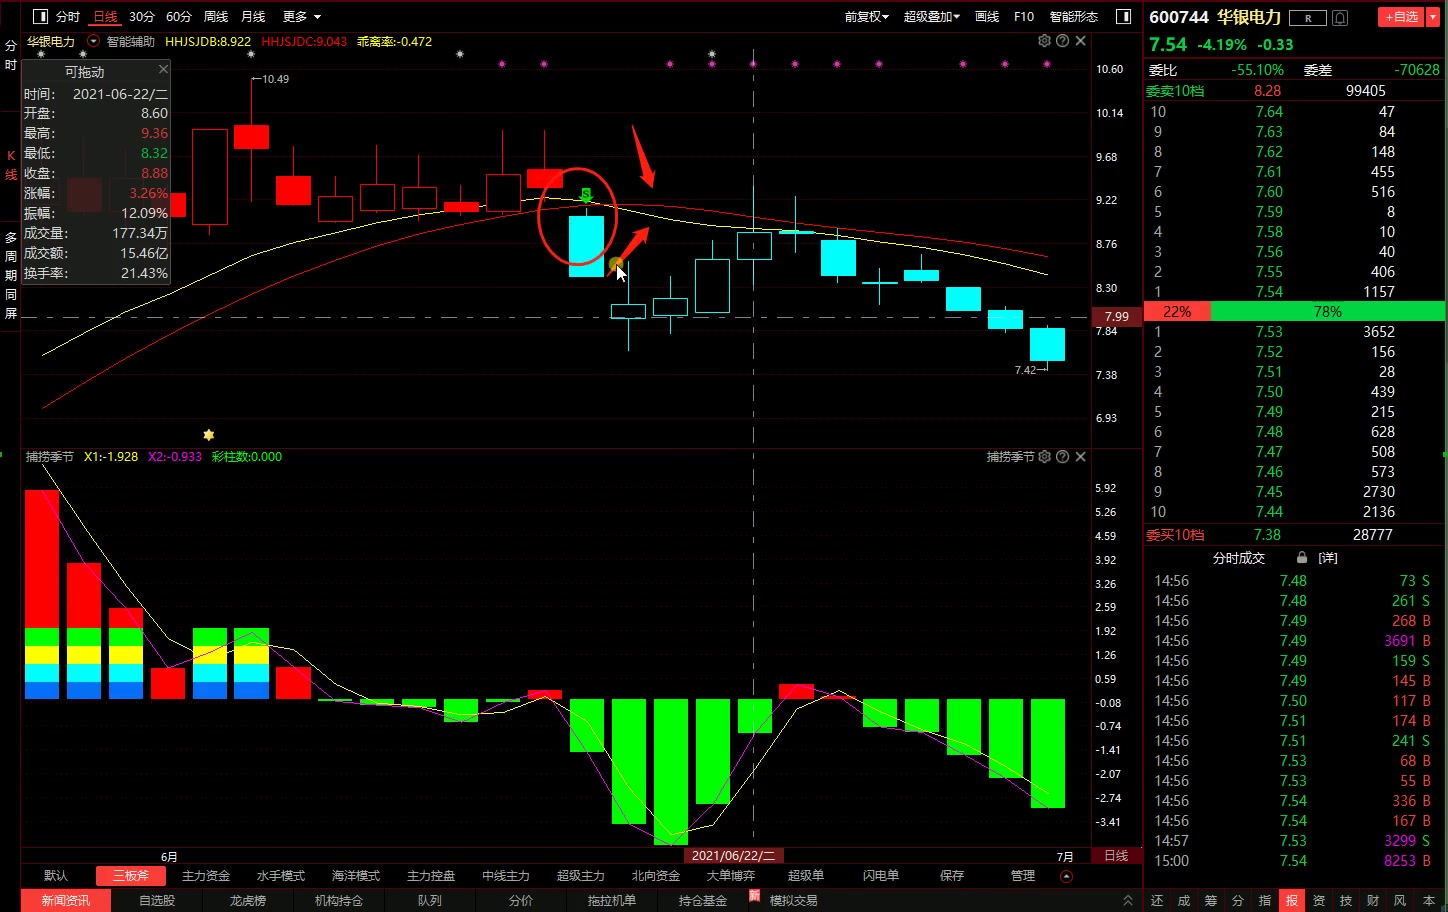Toggle 智能辅助 circle dropdown icon

tap(94, 41)
